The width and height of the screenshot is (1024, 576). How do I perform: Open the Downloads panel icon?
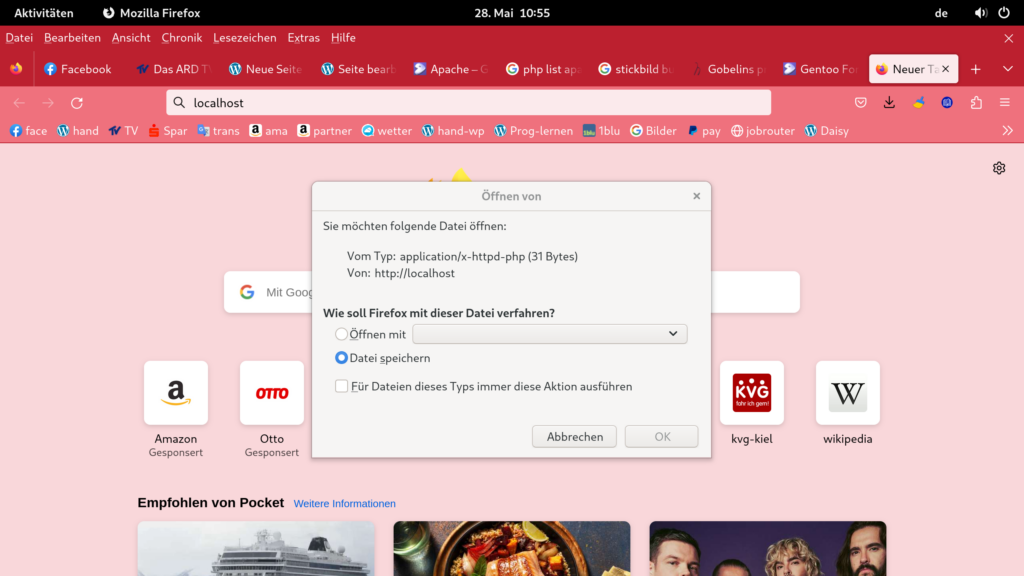point(889,103)
